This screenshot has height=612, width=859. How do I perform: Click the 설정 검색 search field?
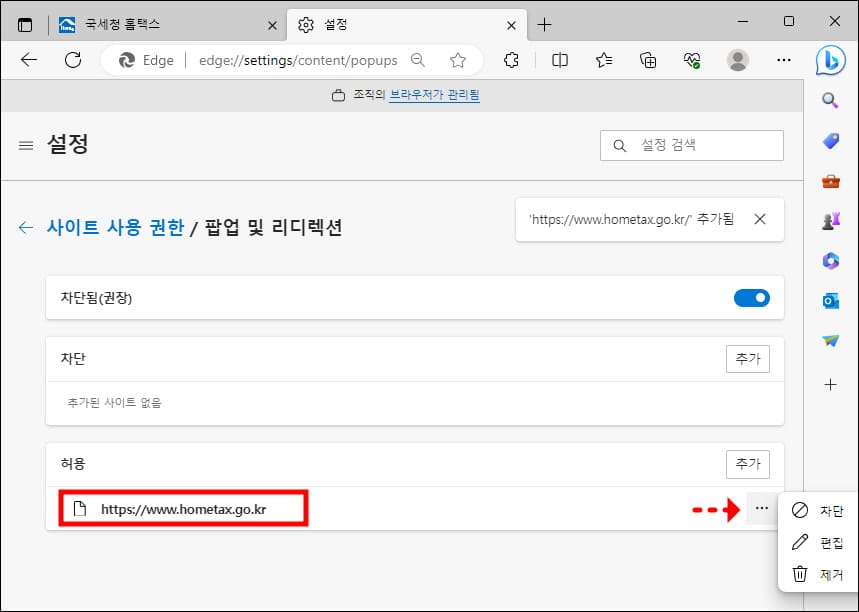tap(691, 145)
